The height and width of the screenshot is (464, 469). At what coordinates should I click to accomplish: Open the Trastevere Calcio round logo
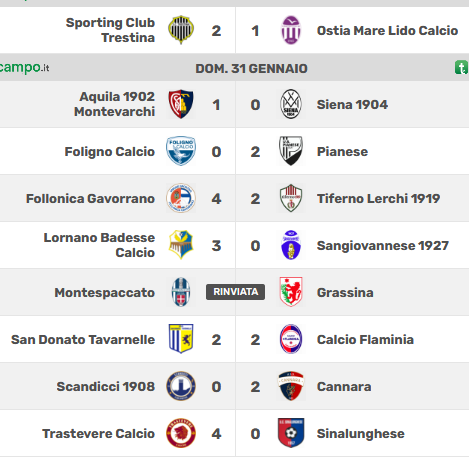(181, 433)
